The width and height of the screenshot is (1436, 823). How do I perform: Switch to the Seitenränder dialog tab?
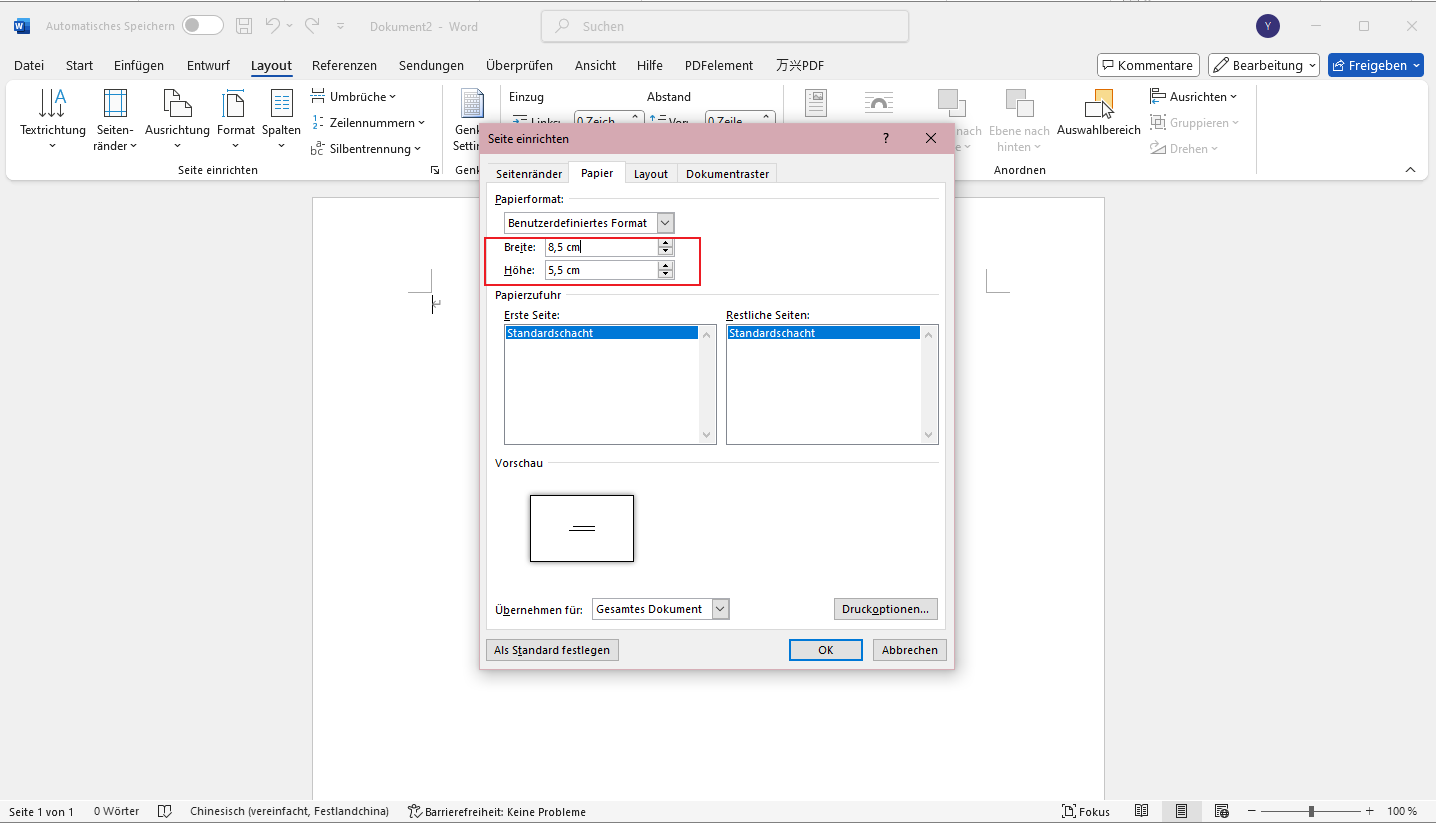(x=529, y=174)
